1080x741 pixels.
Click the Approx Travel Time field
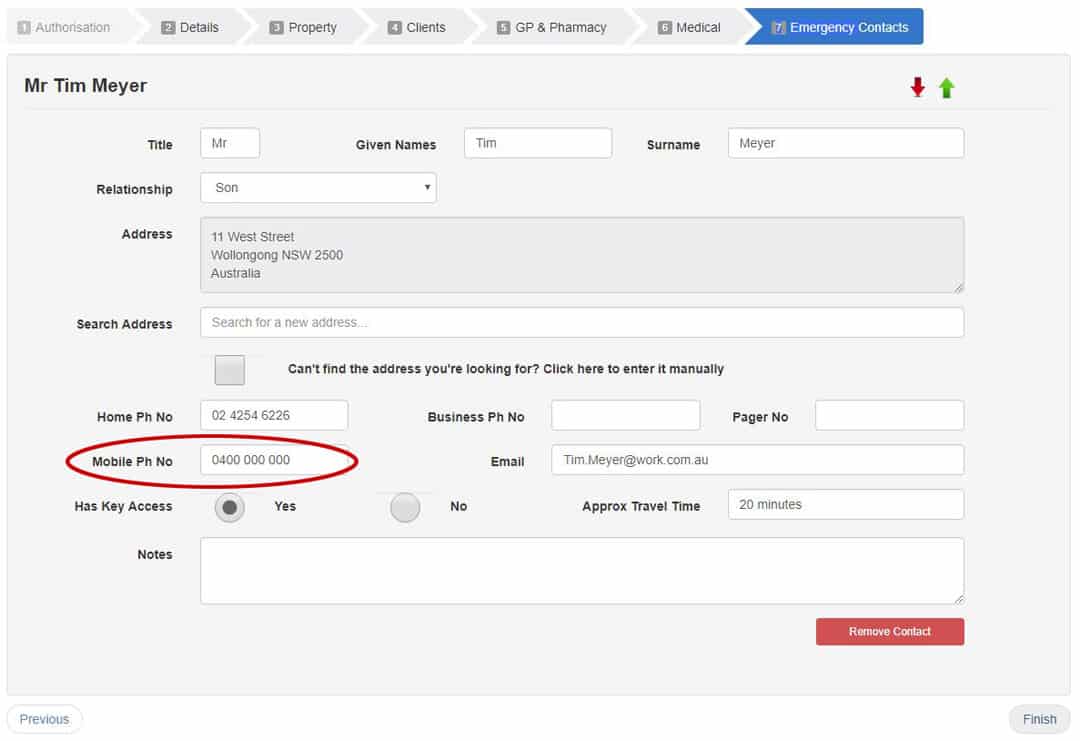pyautogui.click(x=846, y=505)
